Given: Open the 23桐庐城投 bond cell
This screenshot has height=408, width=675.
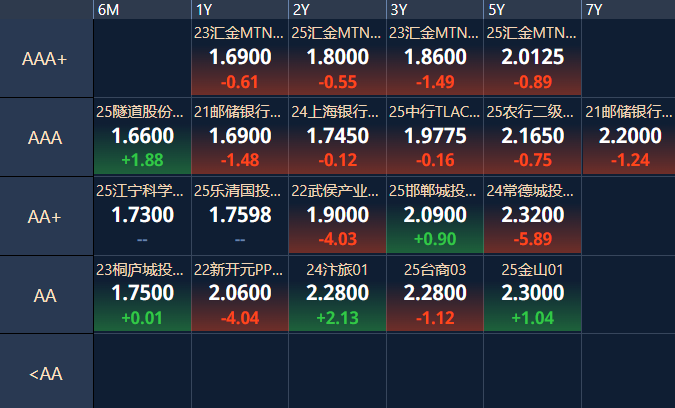Looking at the screenshot, I should coord(142,295).
